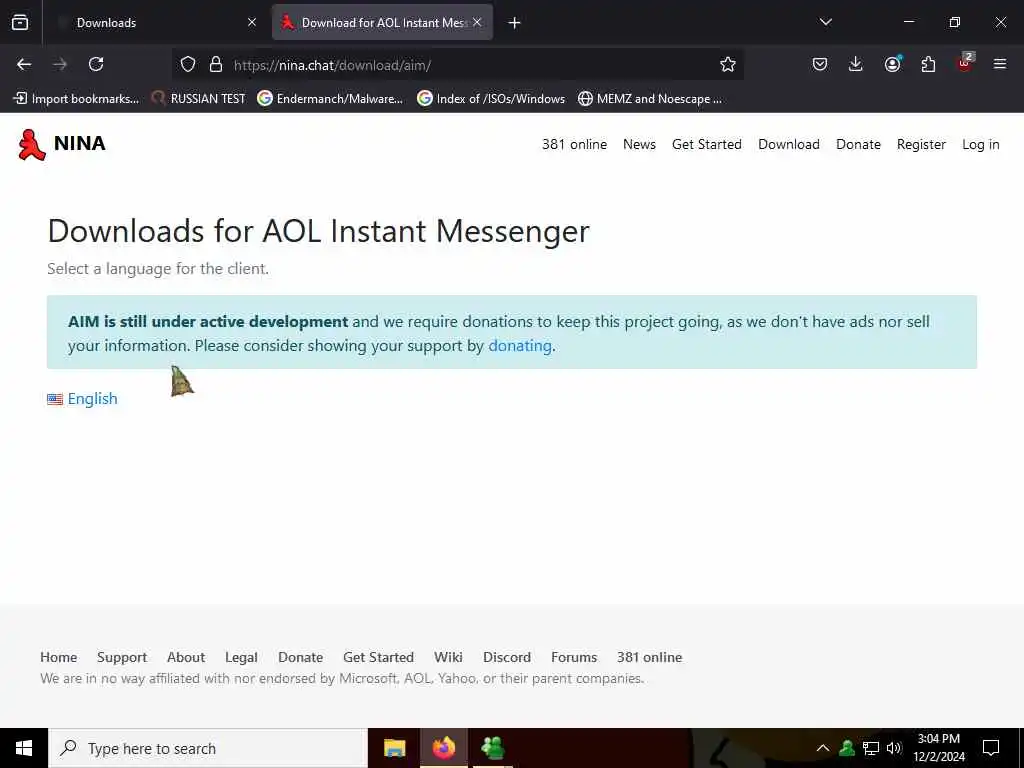Screen dimensions: 1024x768
Task: Open the Get Started footer link
Action: point(378,657)
